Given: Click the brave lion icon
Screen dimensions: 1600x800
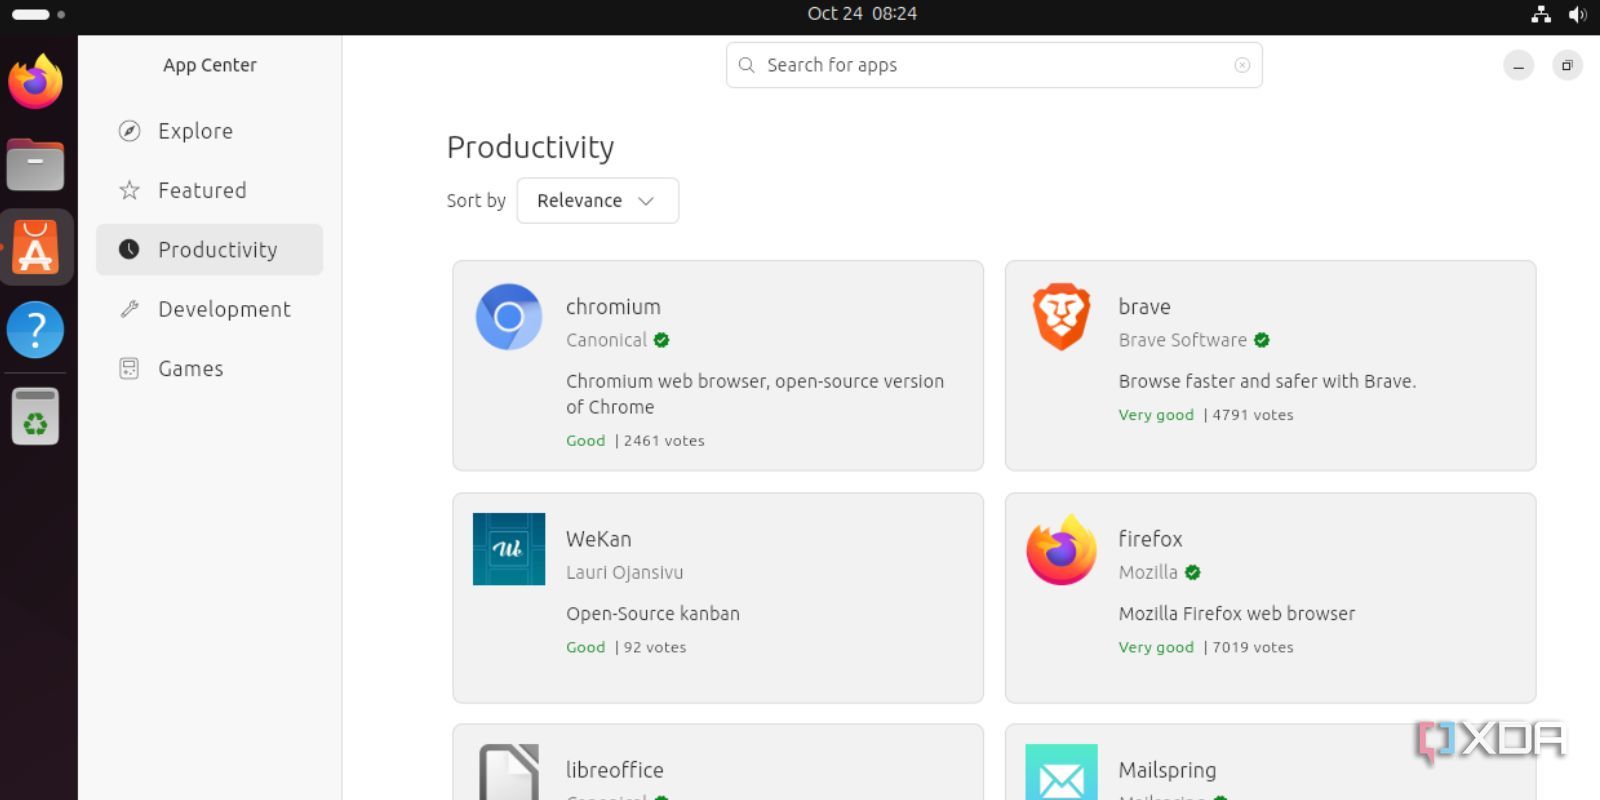Looking at the screenshot, I should pyautogui.click(x=1061, y=317).
